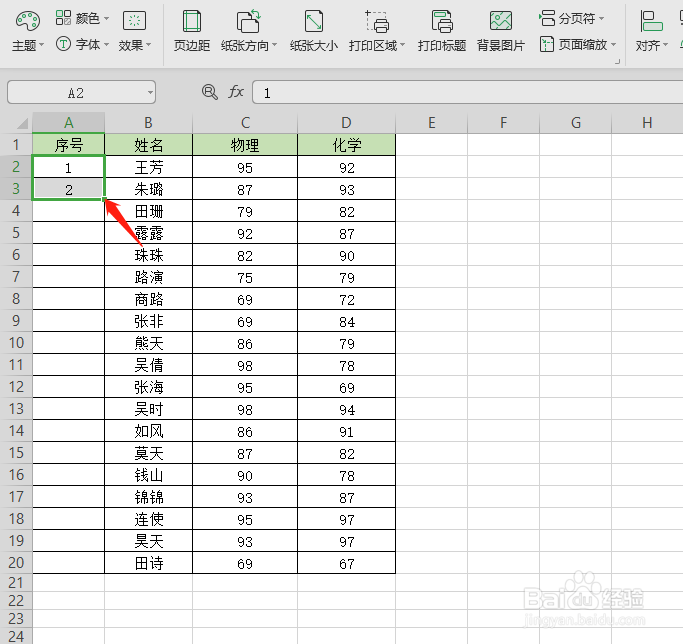
Task: Expand the 页面缩放 dropdown arrow
Action: pos(614,45)
